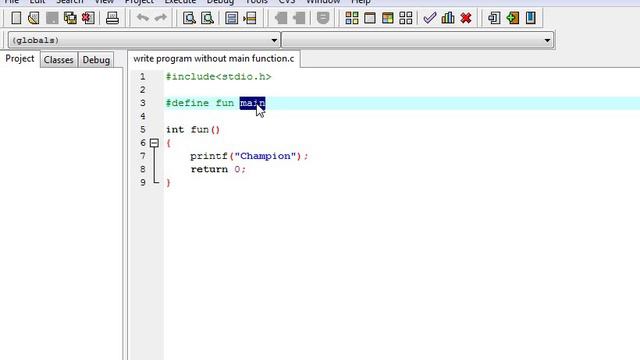This screenshot has height=360, width=640.
Task: Click line number 1 in gutter
Action: tap(142, 77)
